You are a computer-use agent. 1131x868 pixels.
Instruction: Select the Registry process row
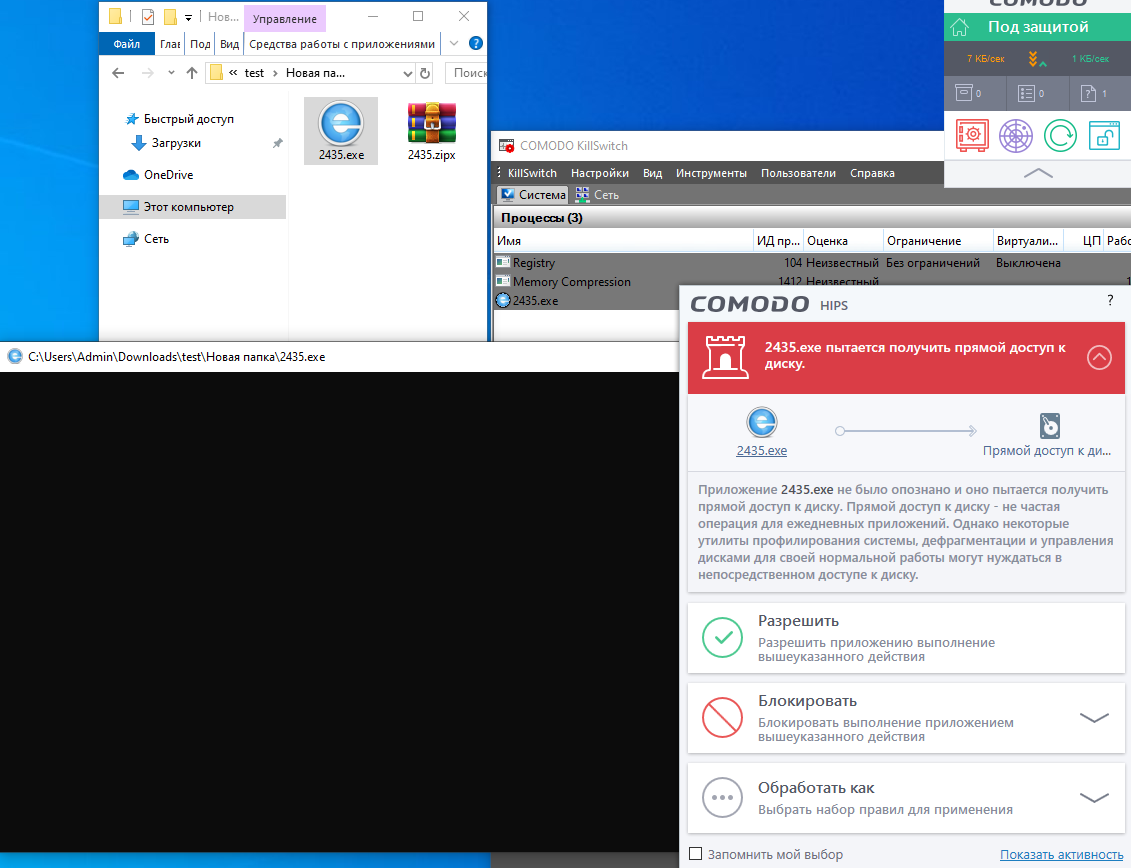(x=812, y=263)
